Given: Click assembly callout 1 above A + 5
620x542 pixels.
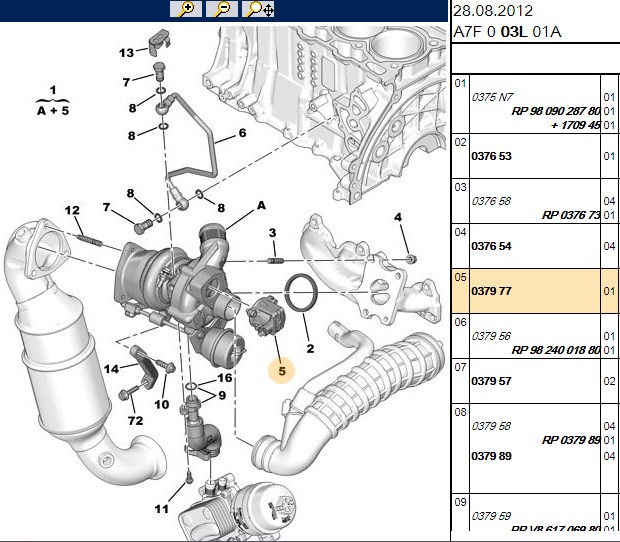Looking at the screenshot, I should tap(53, 90).
